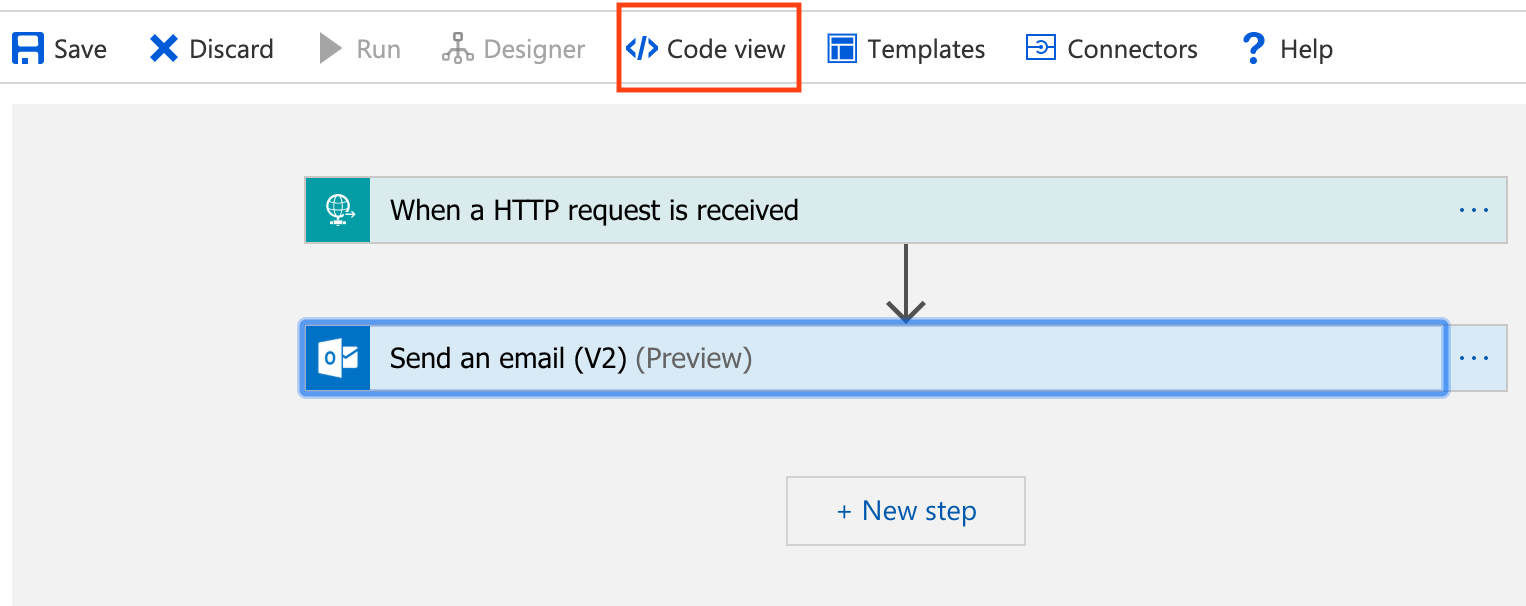Open the Connectors label in toolbar
This screenshot has width=1526, height=606.
tap(1132, 49)
